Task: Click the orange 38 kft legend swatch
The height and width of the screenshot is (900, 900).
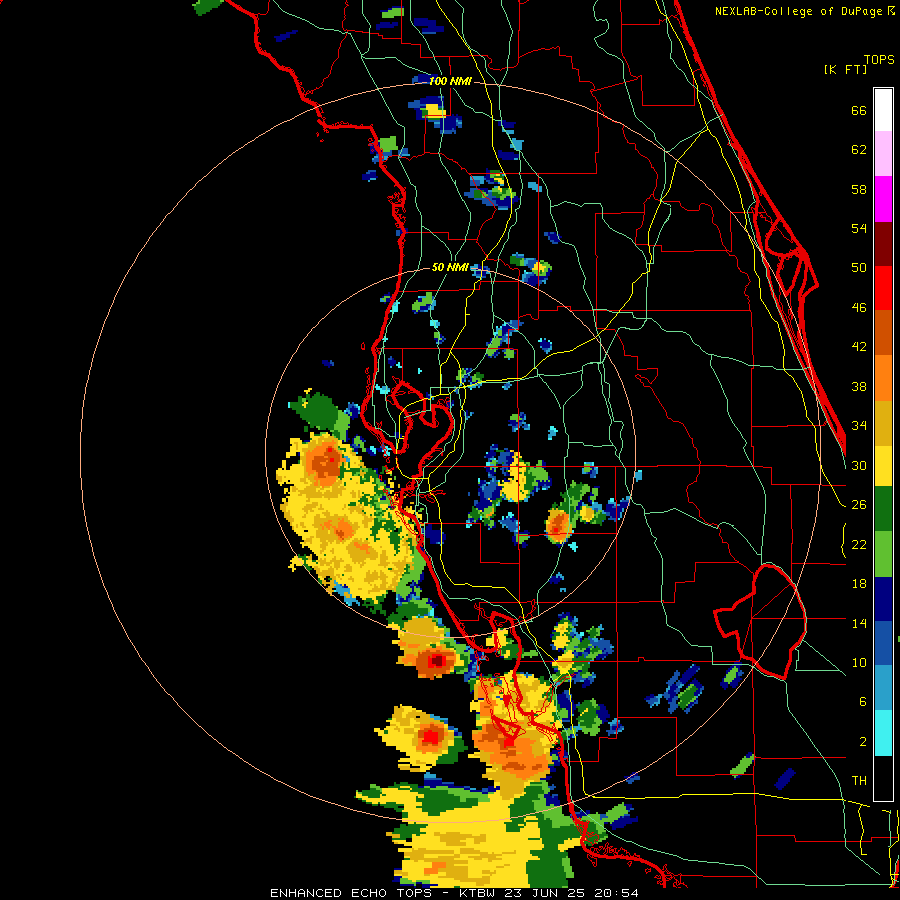Action: 883,377
